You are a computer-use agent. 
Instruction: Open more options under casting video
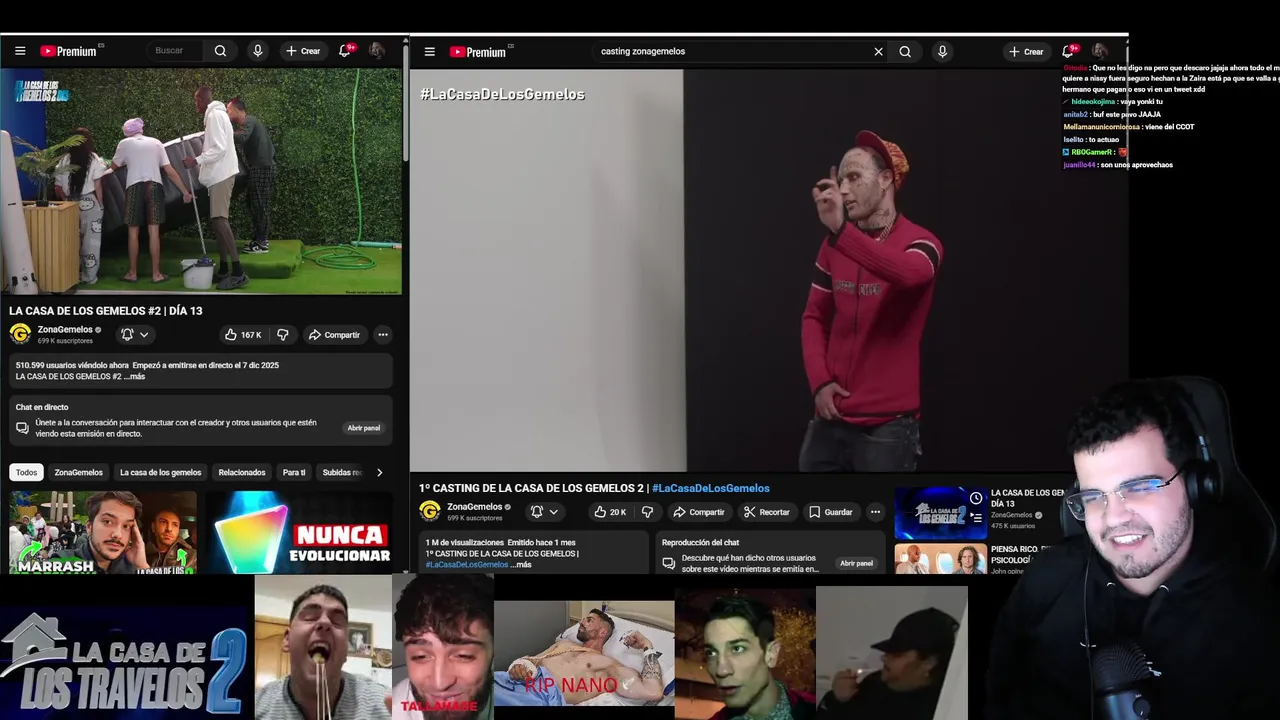875,512
